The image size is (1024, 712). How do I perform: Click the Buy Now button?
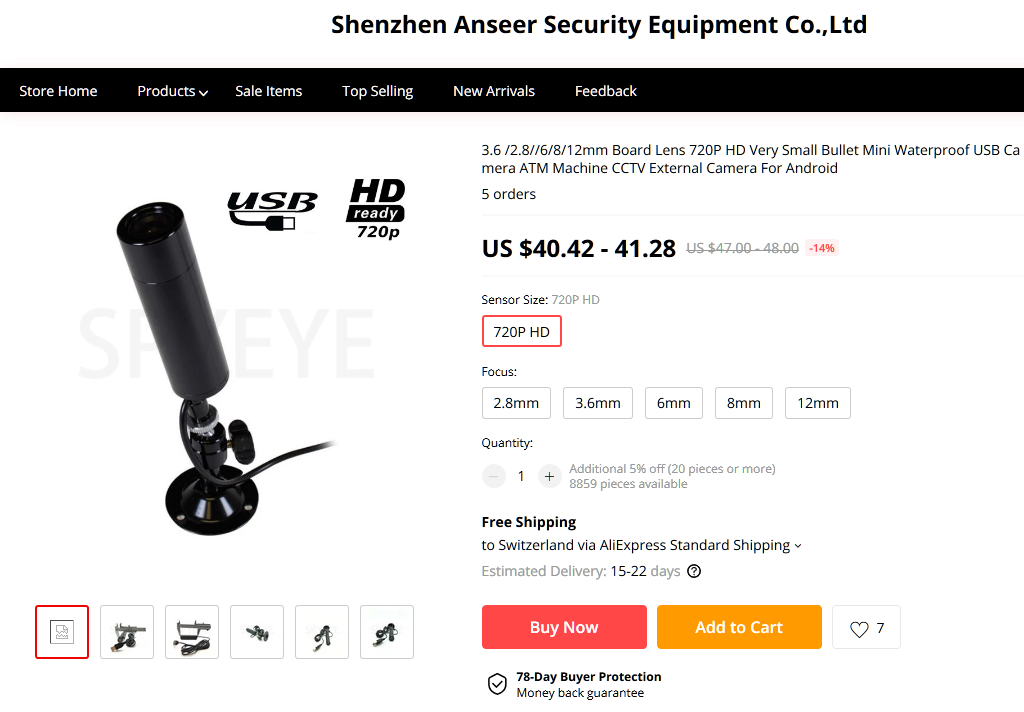click(564, 627)
